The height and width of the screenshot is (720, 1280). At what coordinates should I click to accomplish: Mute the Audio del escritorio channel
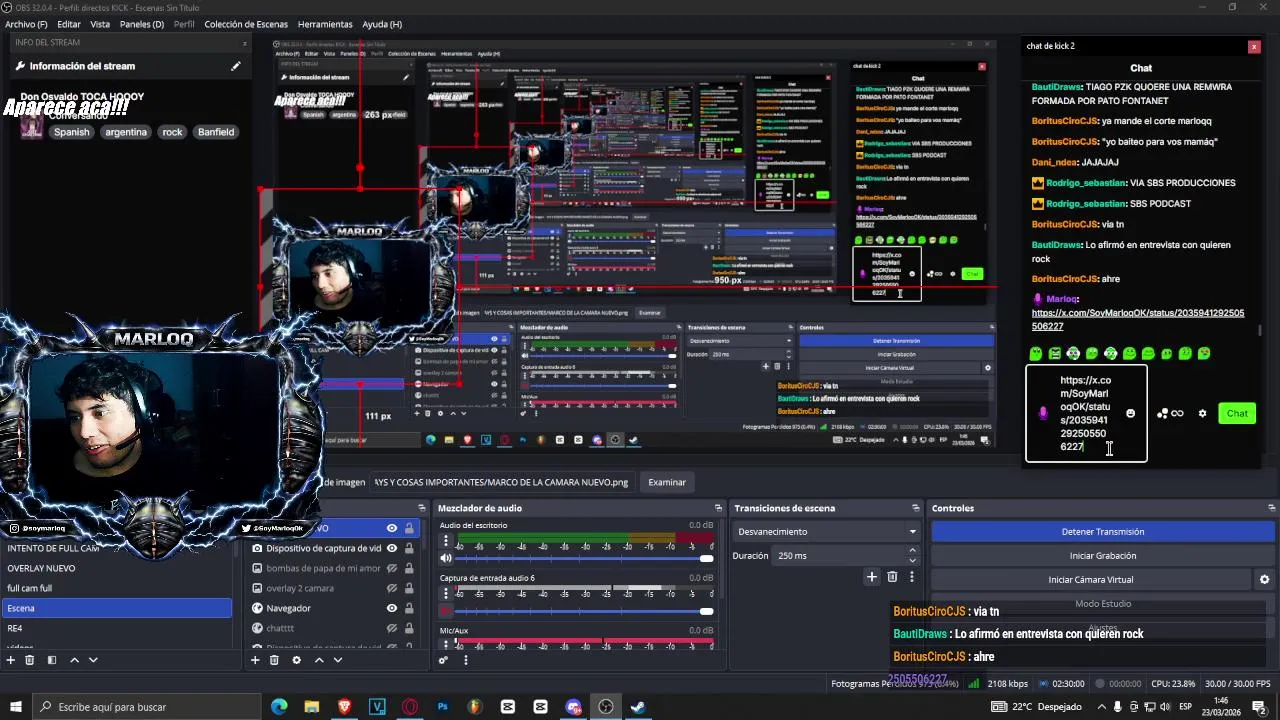(446, 558)
